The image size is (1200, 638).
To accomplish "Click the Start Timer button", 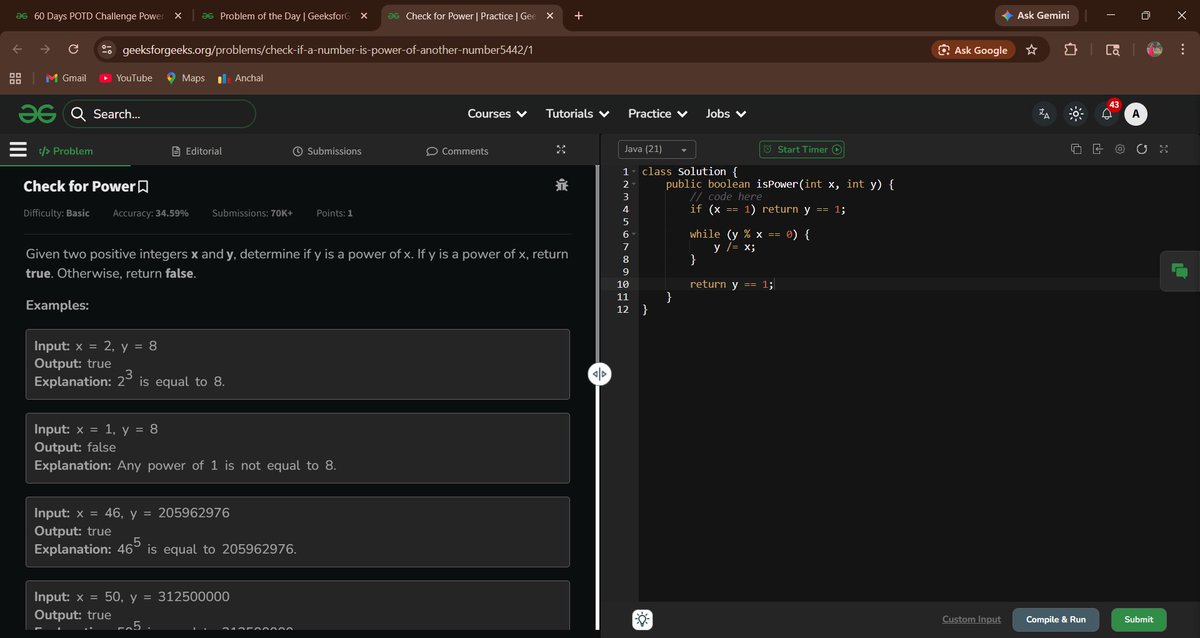I will click(x=802, y=149).
